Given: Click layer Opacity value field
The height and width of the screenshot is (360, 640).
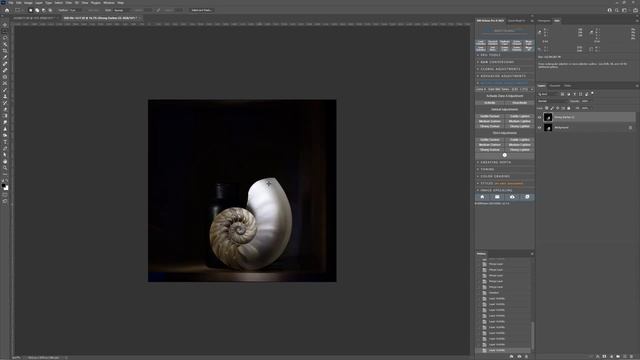Looking at the screenshot, I should [586, 101].
